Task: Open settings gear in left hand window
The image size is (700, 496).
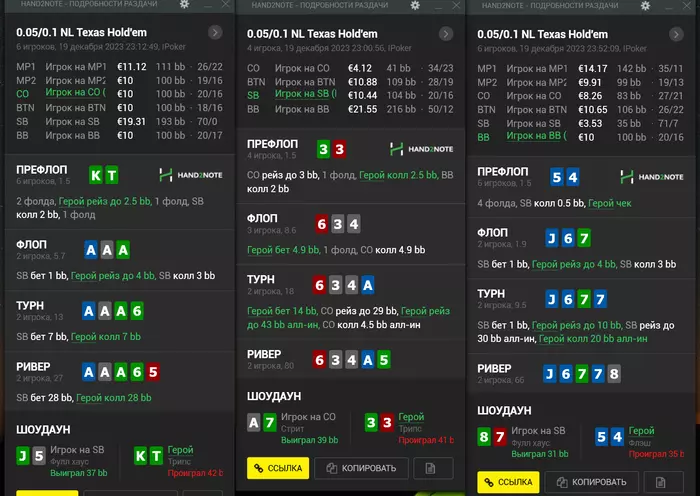Action: point(184,4)
